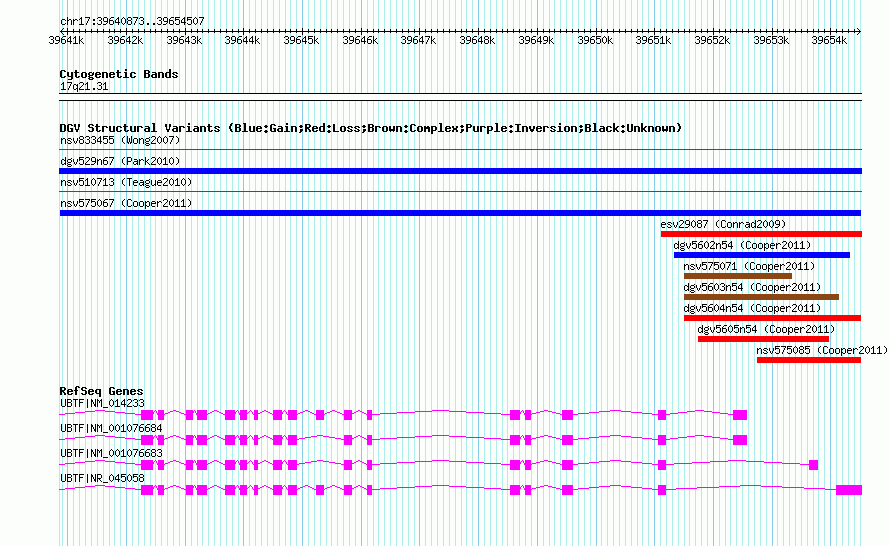Click the first exon of UBTF|NM_014233
This screenshot has width=890, height=546.
(147, 415)
